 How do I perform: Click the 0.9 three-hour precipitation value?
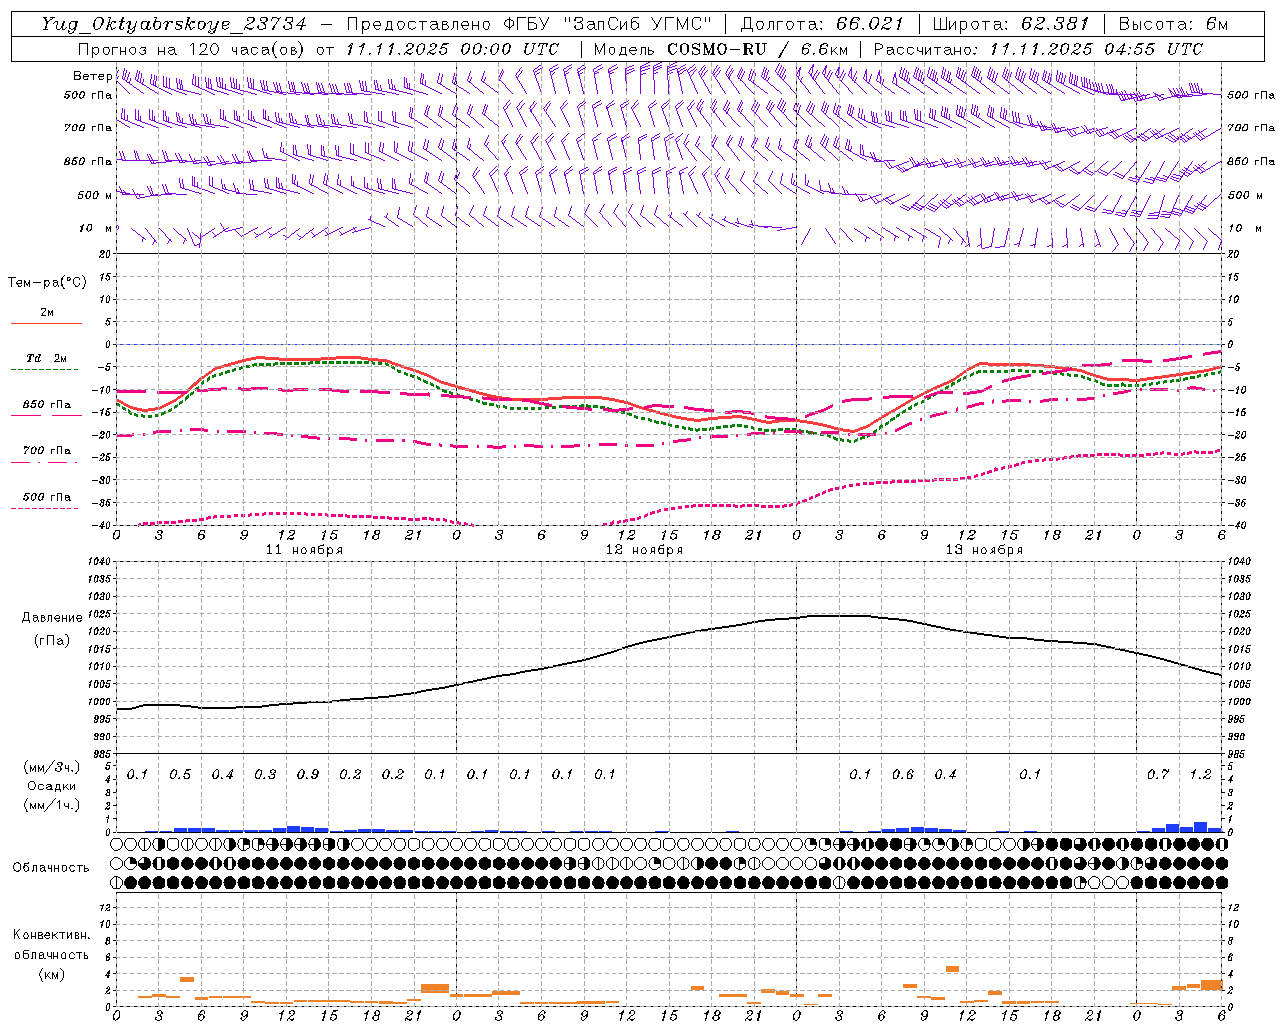point(308,774)
